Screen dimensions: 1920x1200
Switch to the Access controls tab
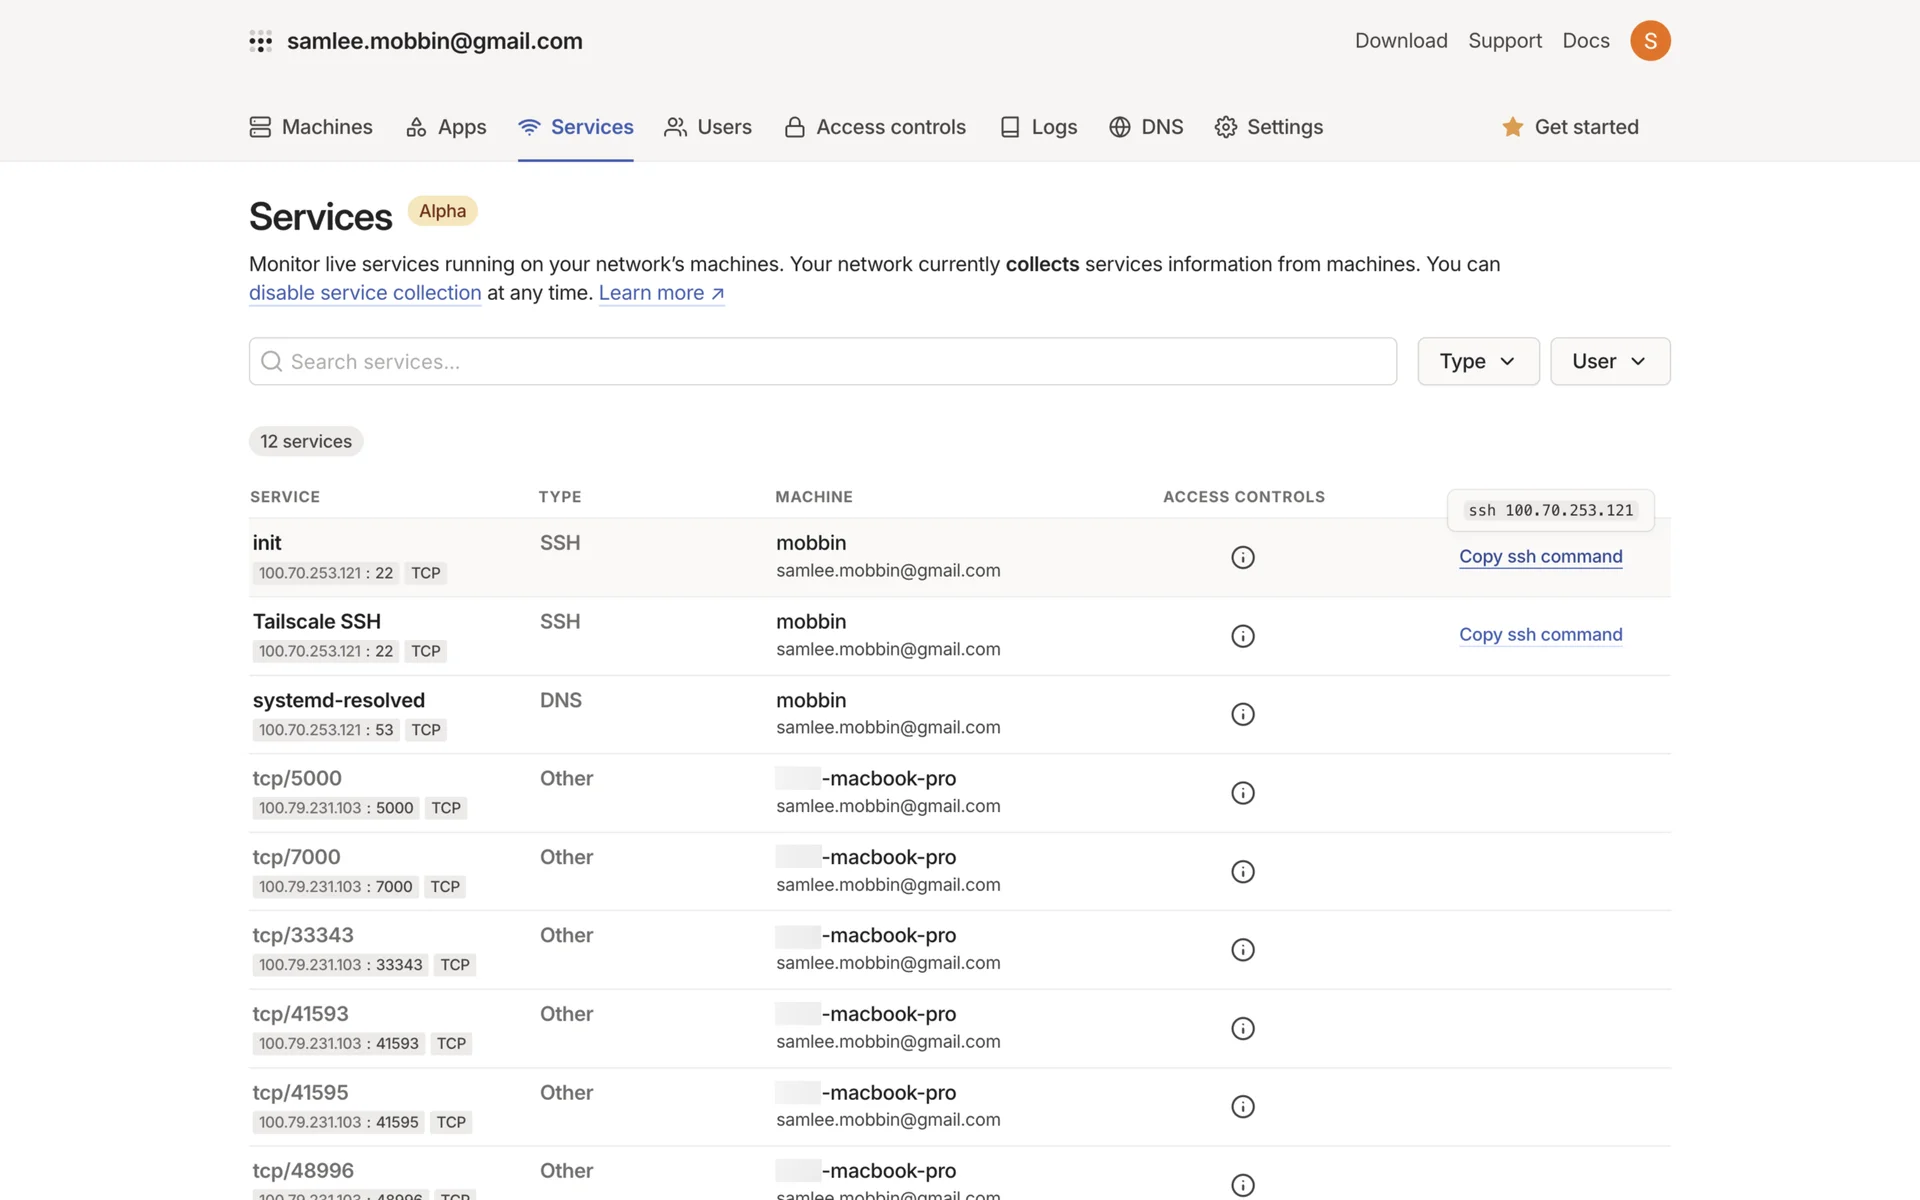875,127
